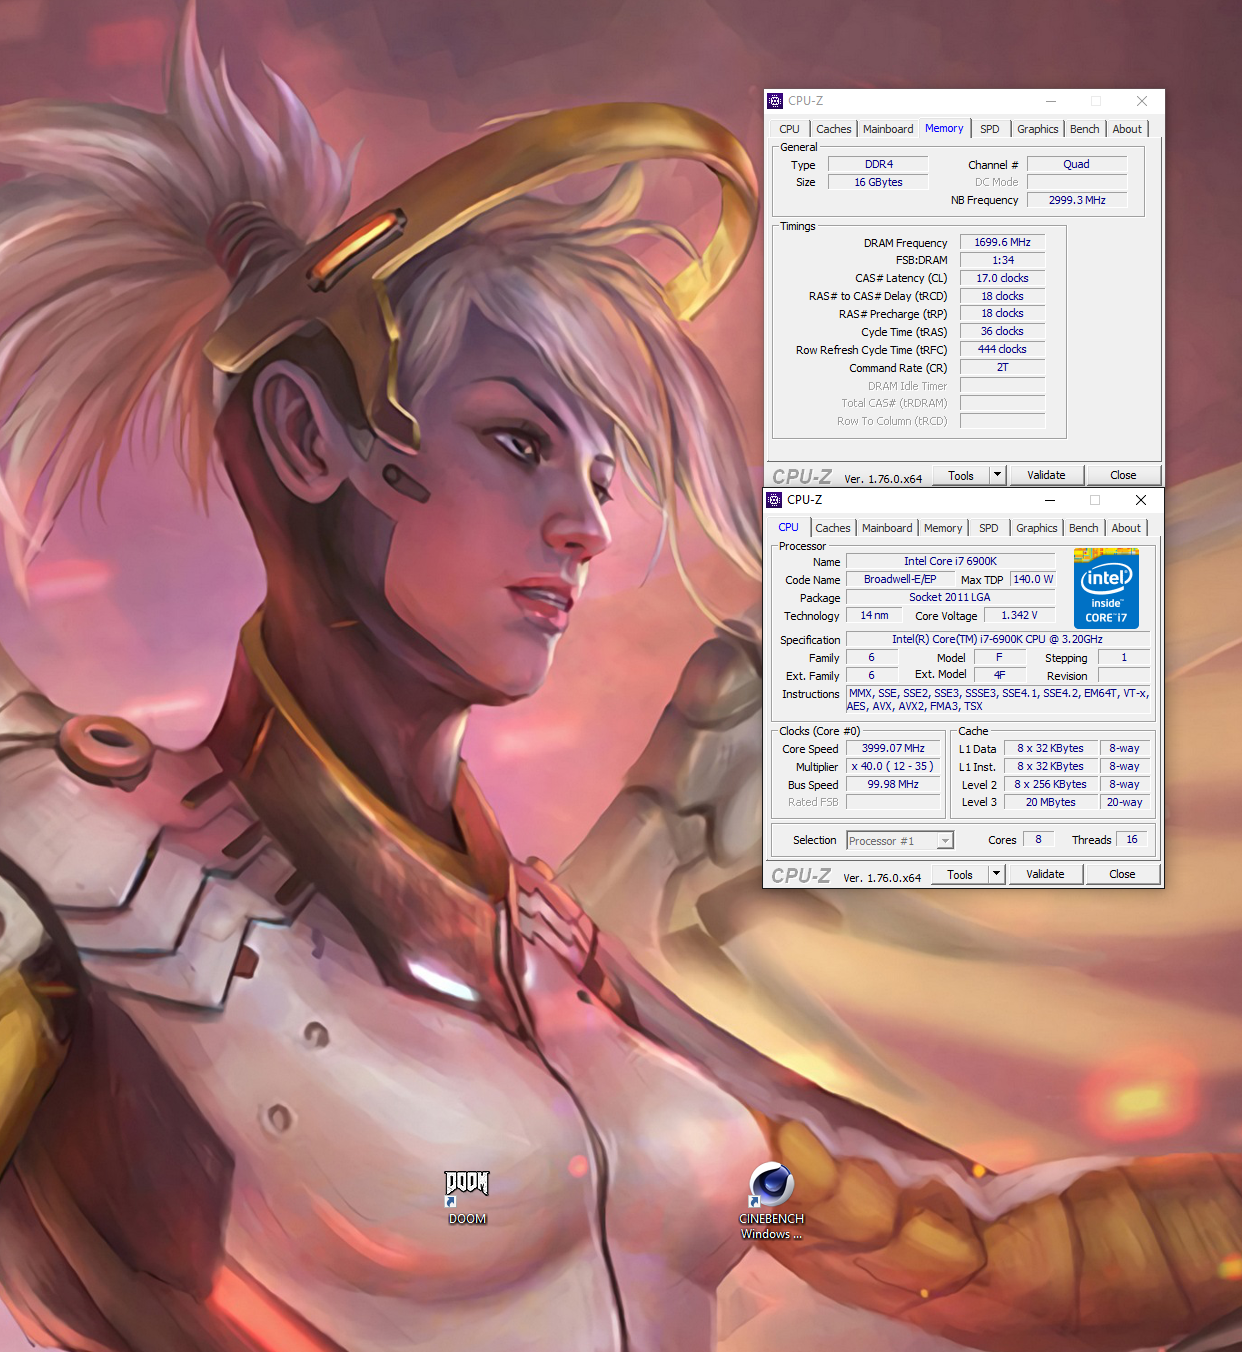Click the memory Size value 16 GBytes
Screen dimensions: 1242x1352
point(878,182)
